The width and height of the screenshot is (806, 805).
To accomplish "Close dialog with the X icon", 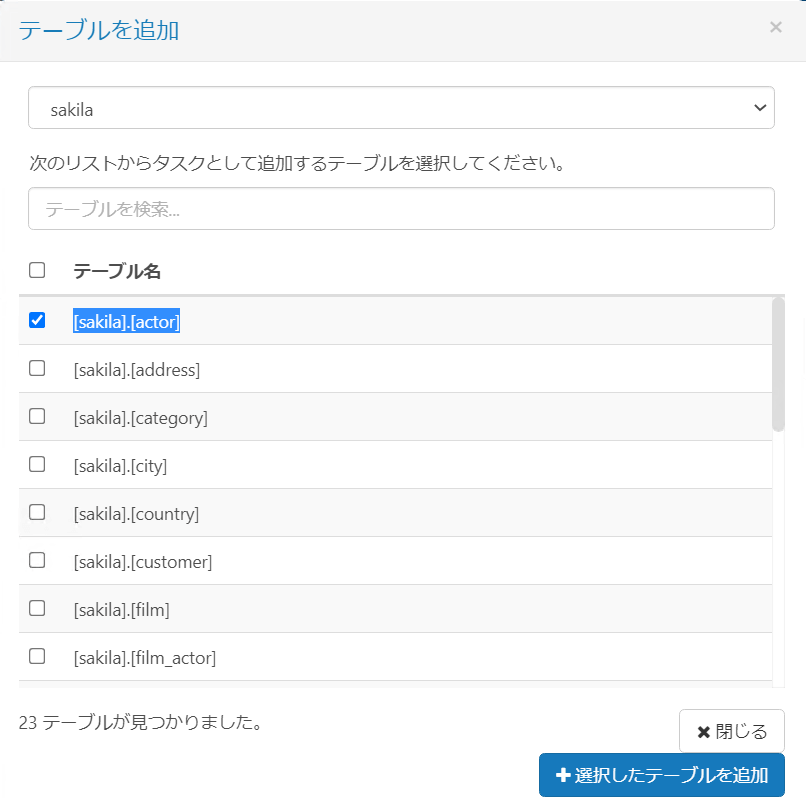I will (775, 28).
